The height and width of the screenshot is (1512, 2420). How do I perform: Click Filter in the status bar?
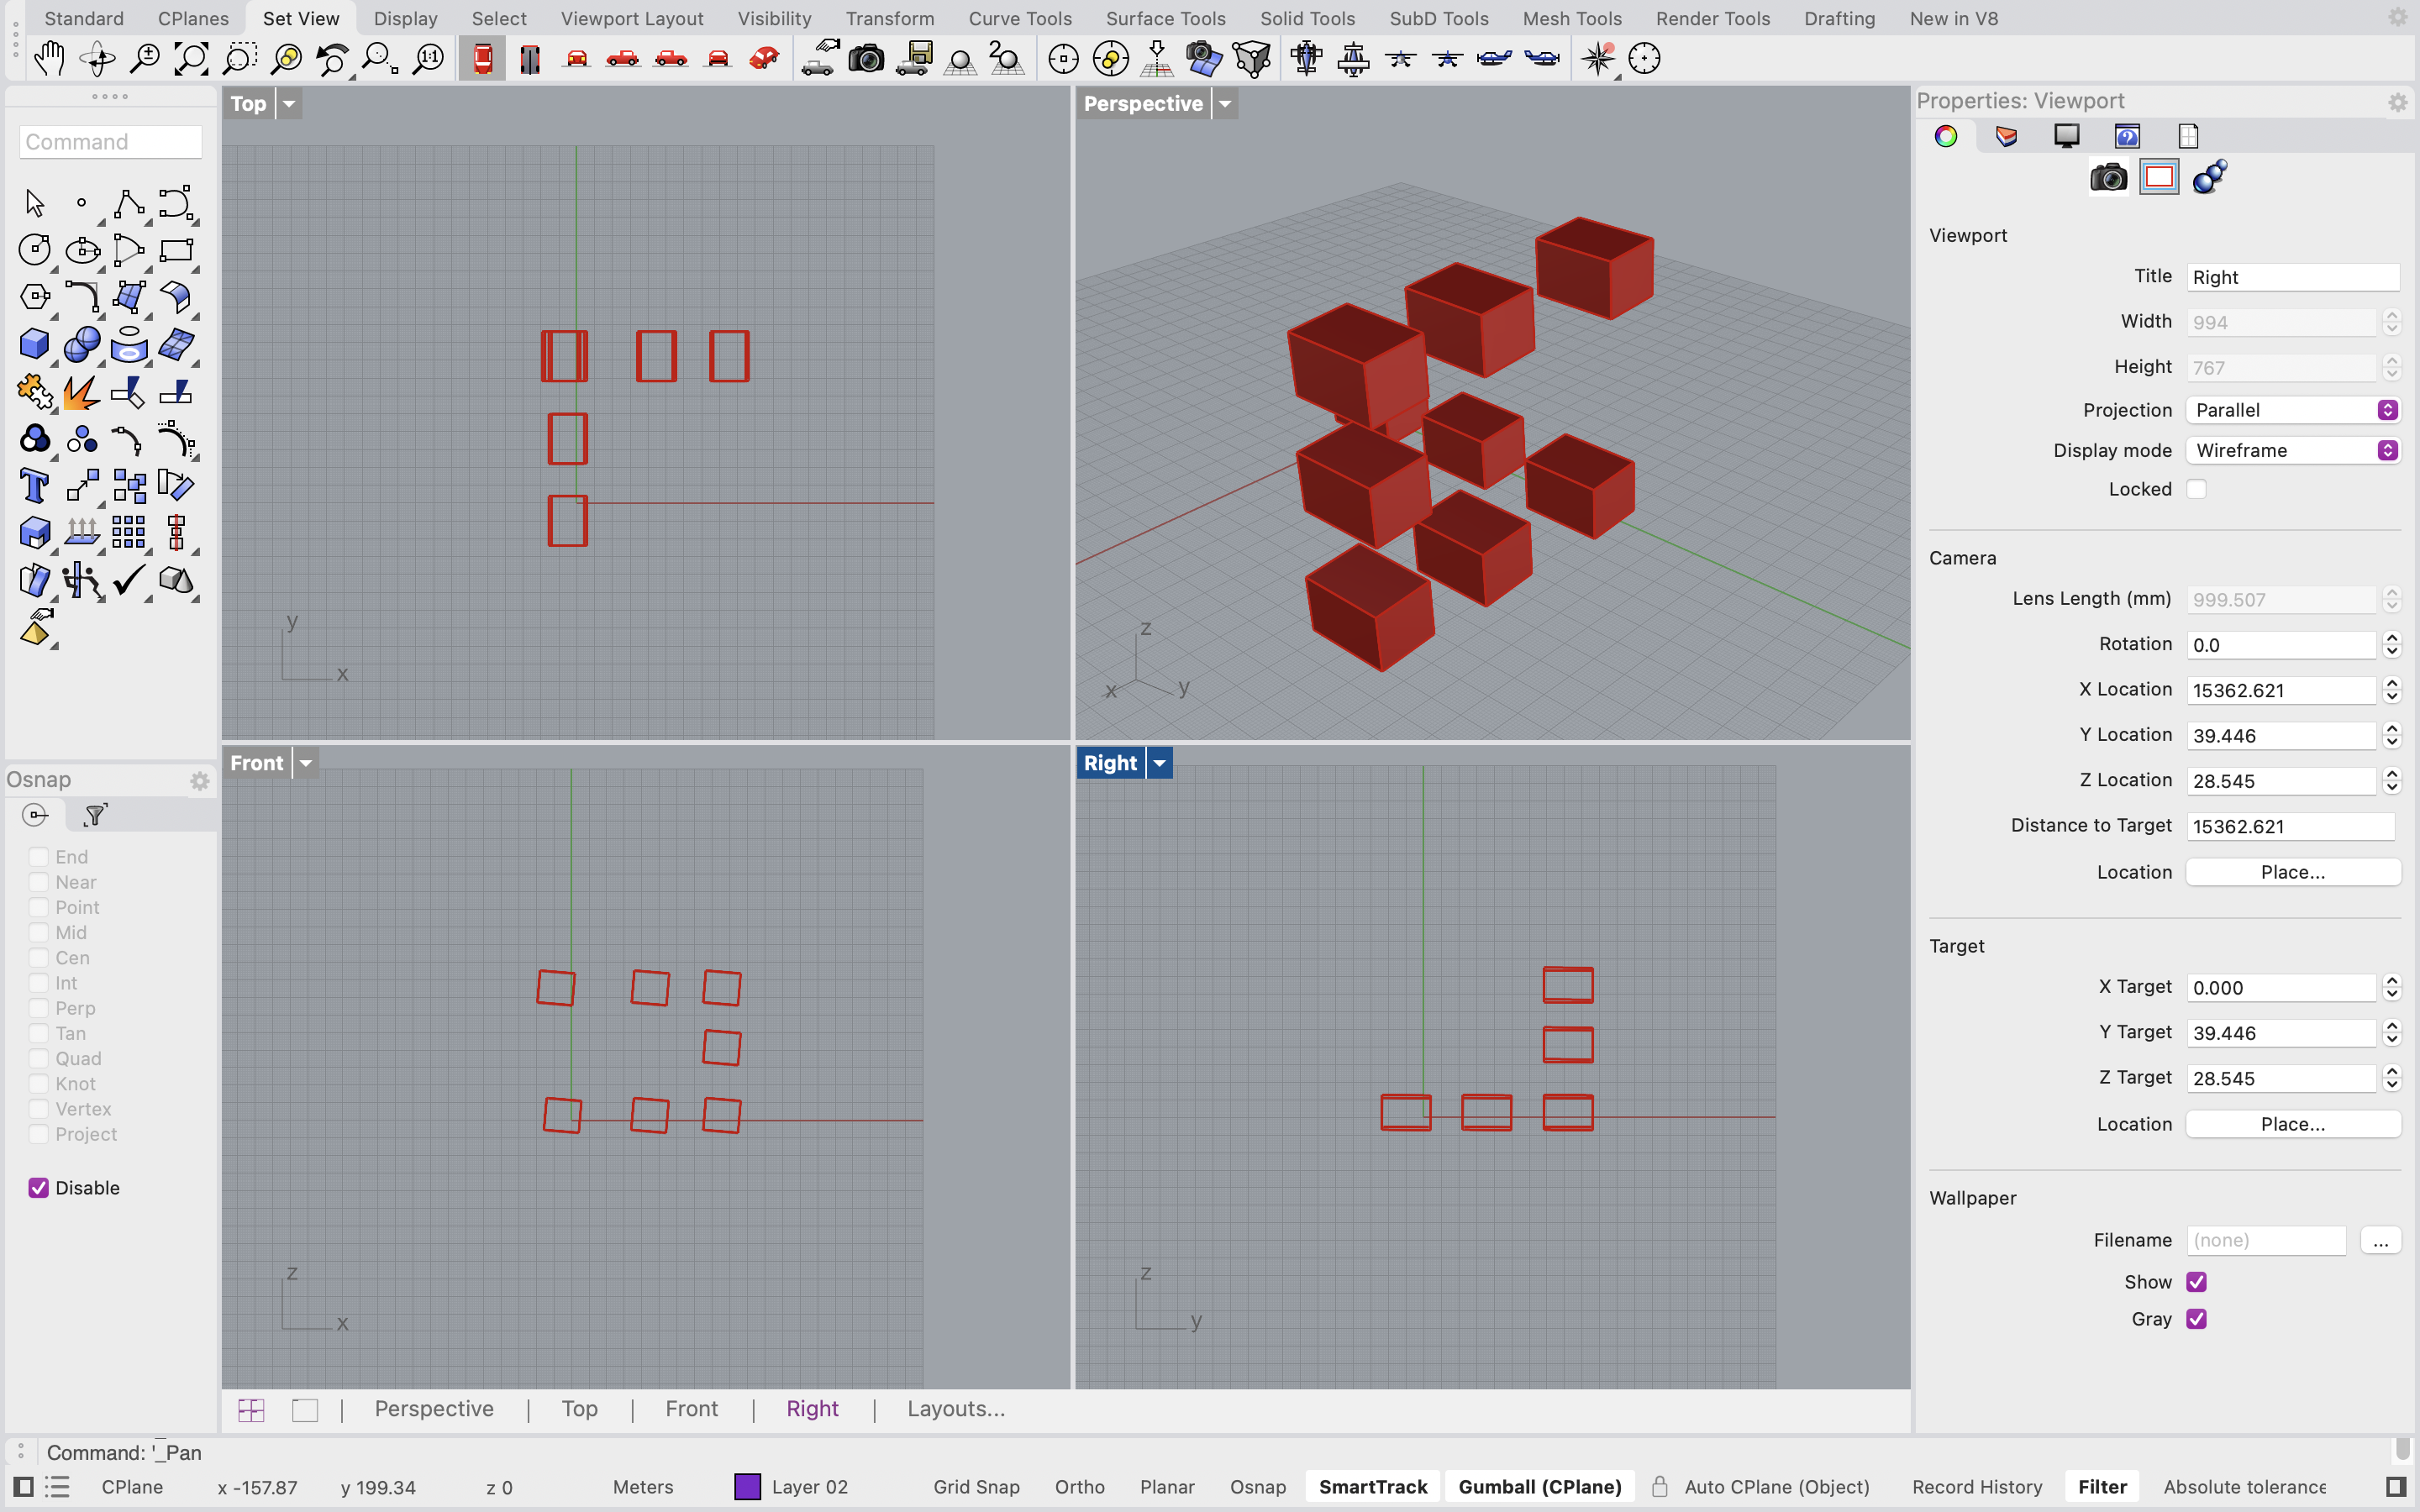pos(2101,1487)
